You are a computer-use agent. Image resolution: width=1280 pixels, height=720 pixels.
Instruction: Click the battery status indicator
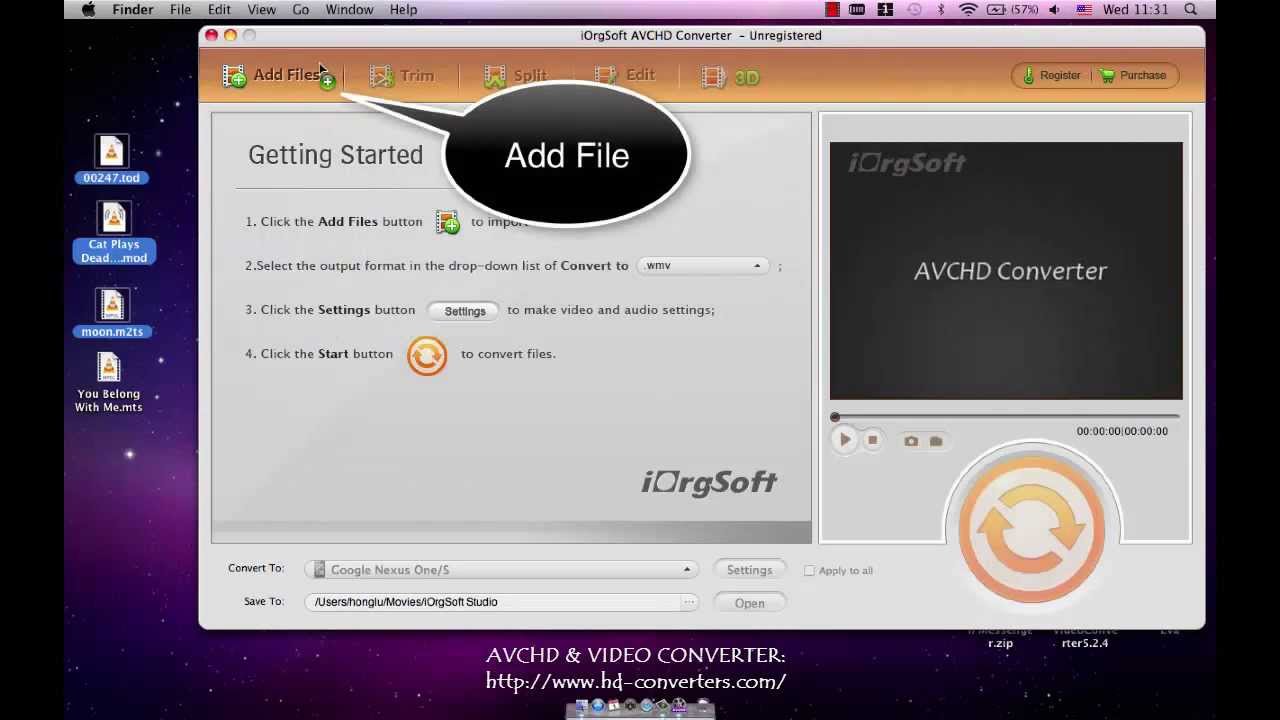(x=1011, y=10)
